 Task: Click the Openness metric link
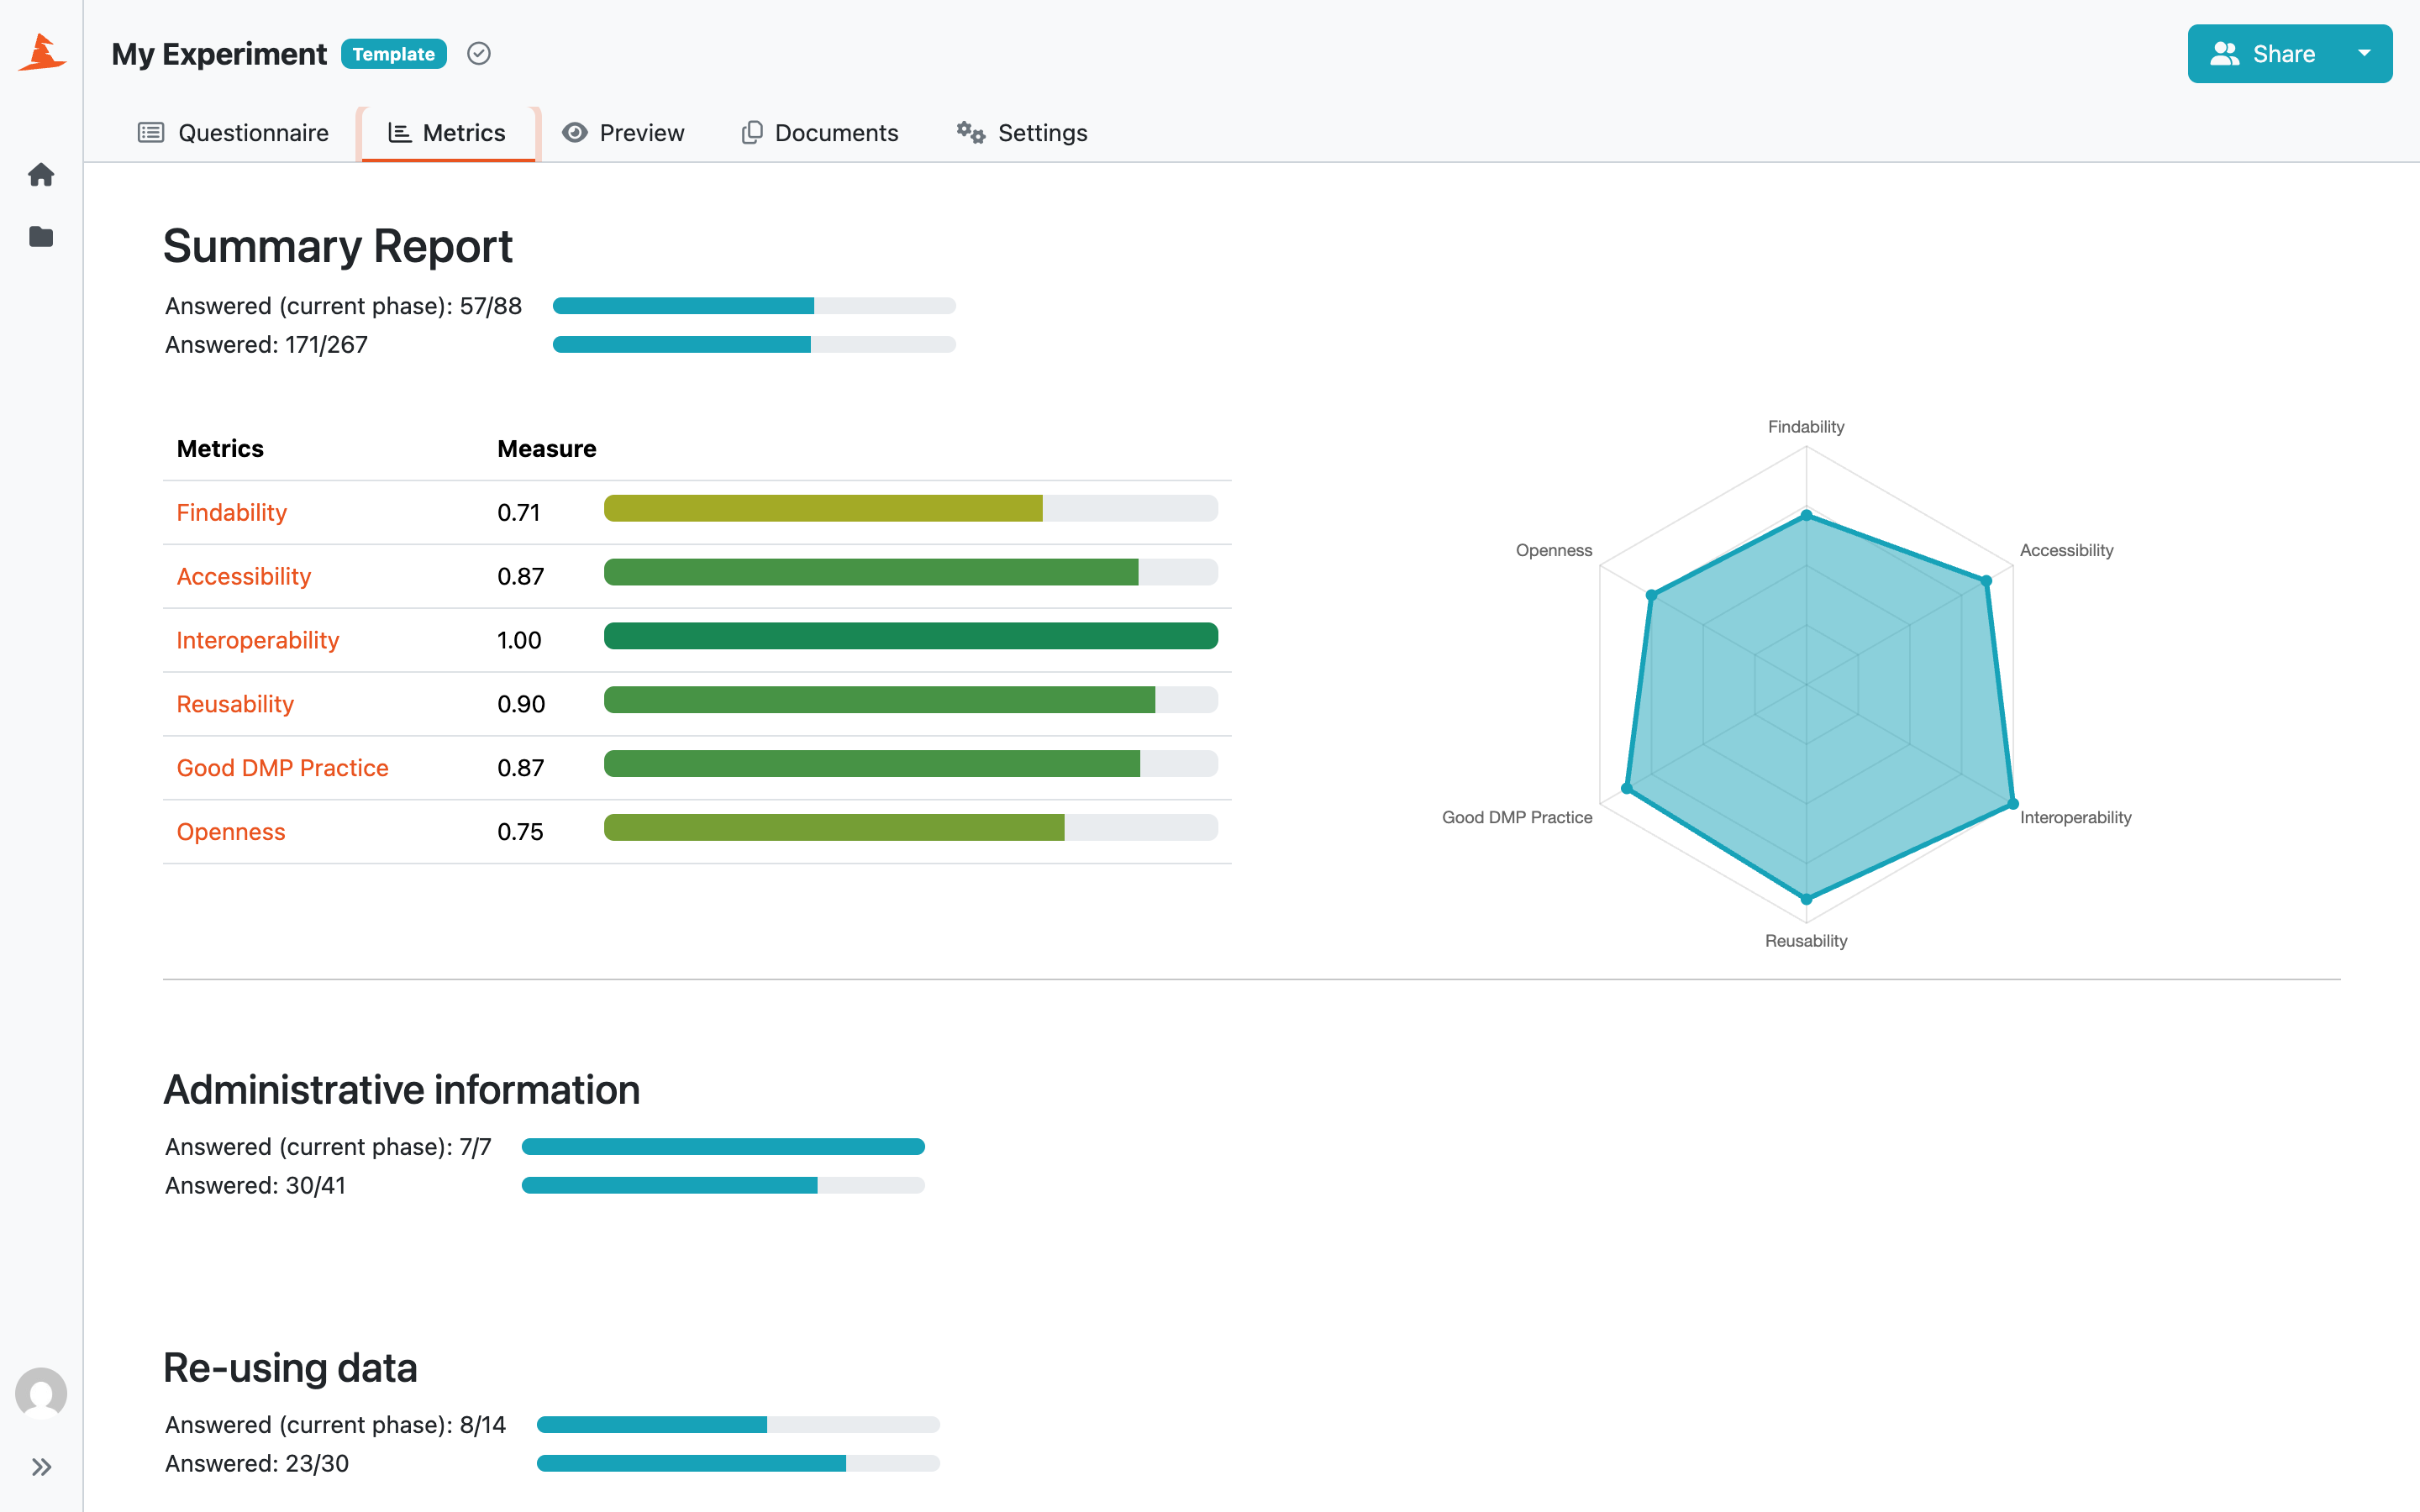tap(231, 832)
